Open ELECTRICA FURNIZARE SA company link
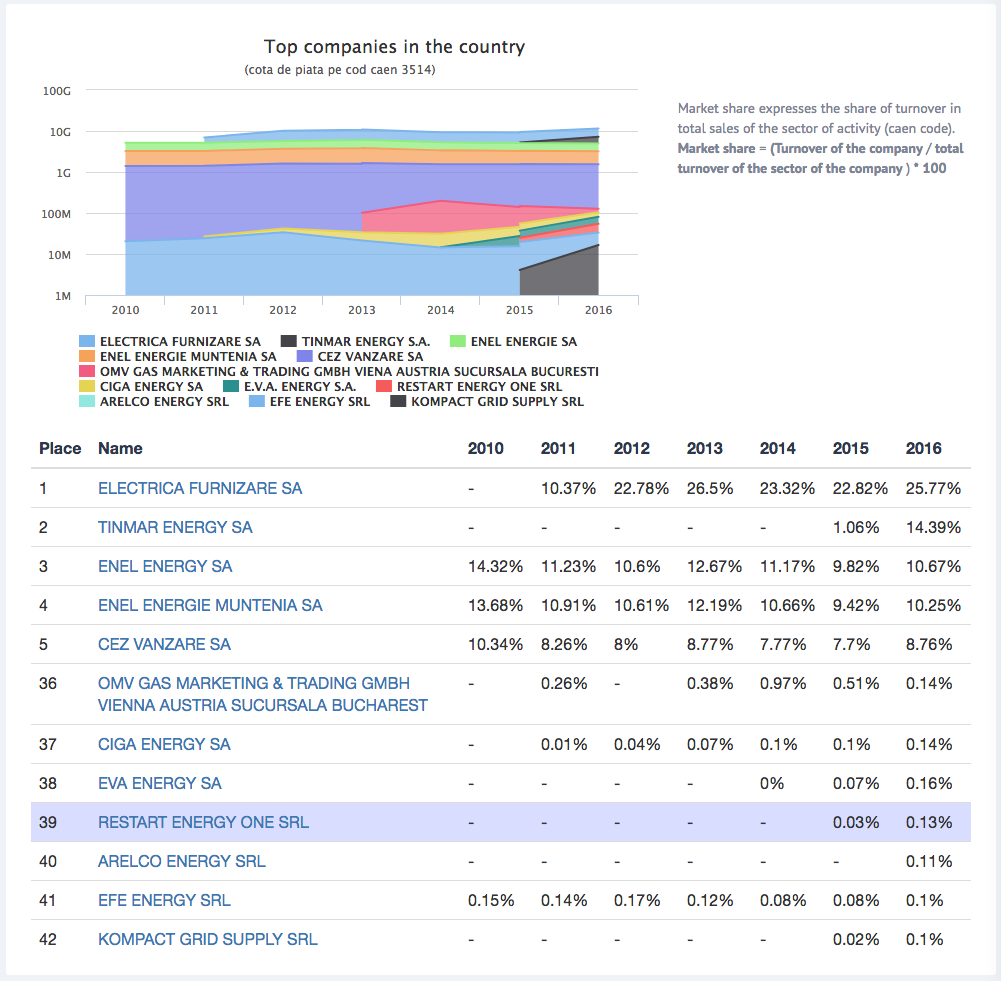This screenshot has height=981, width=1001. point(200,488)
